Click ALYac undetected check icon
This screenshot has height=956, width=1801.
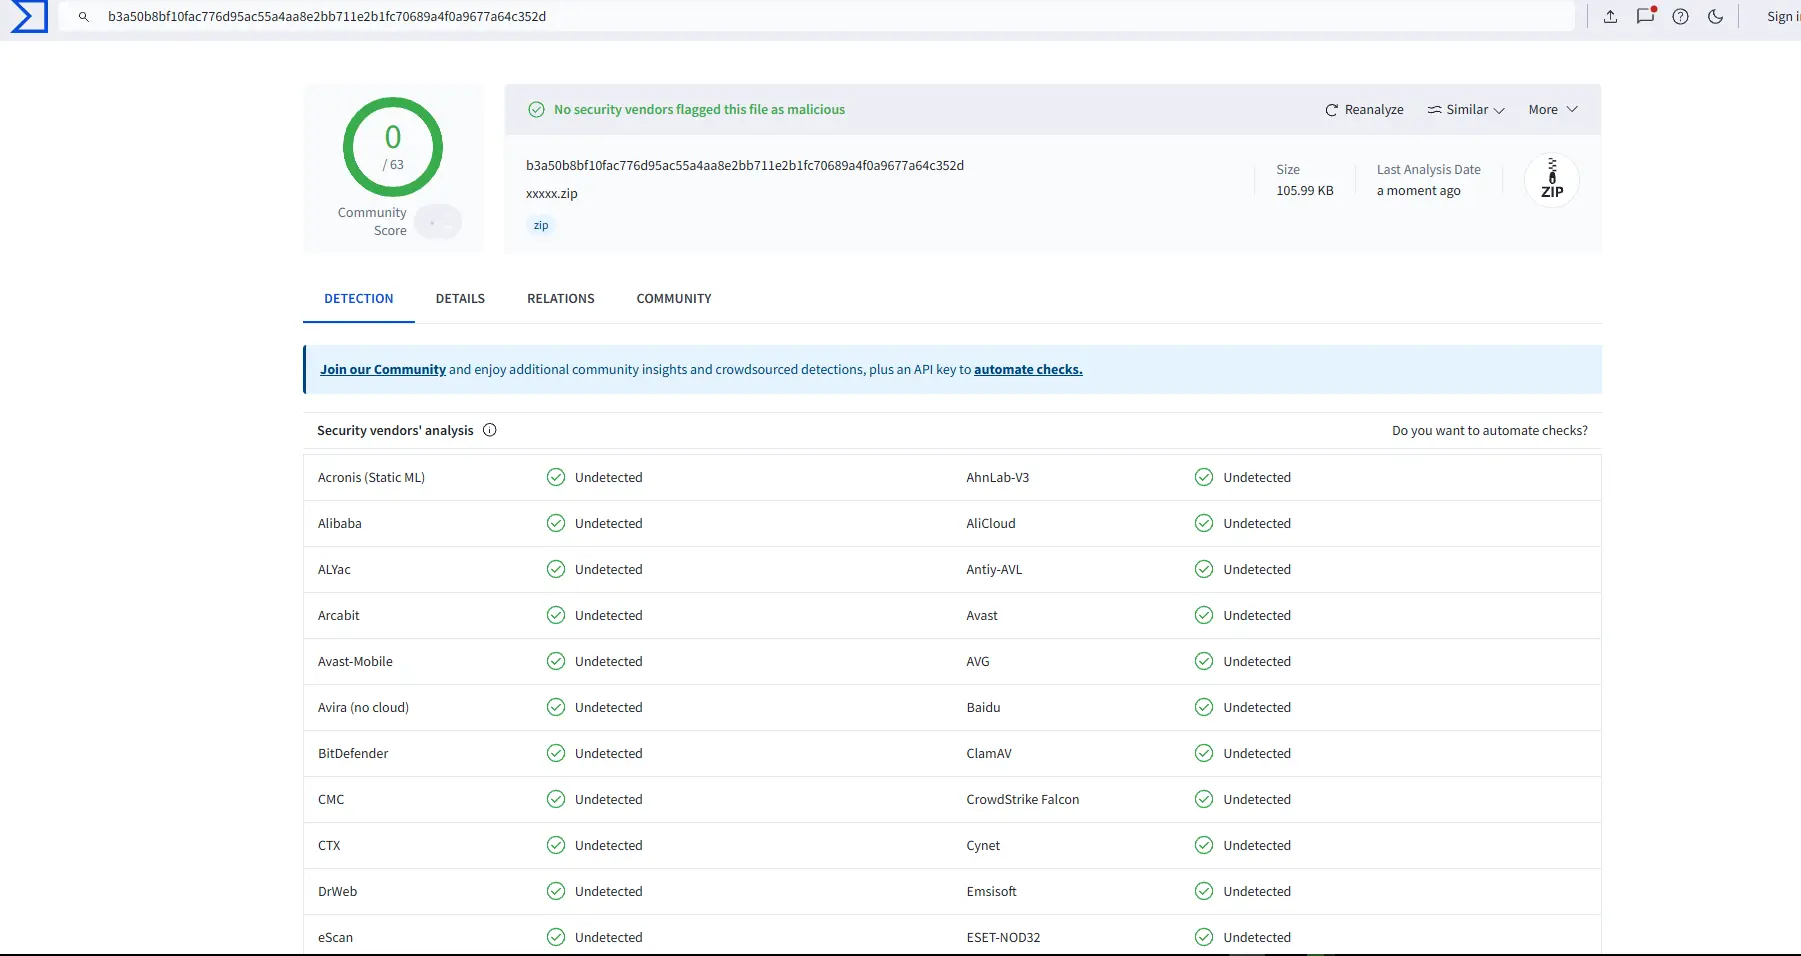pos(556,570)
